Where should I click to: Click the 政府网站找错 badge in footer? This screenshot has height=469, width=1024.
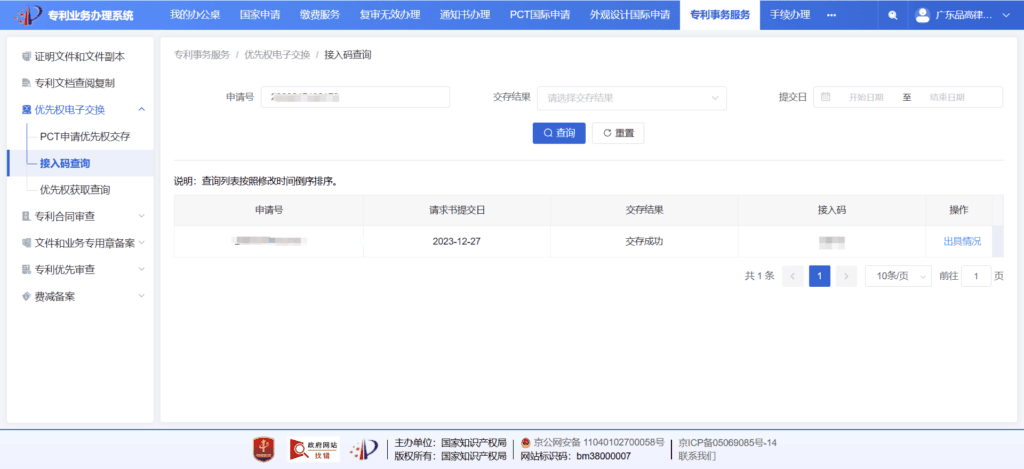(x=314, y=449)
